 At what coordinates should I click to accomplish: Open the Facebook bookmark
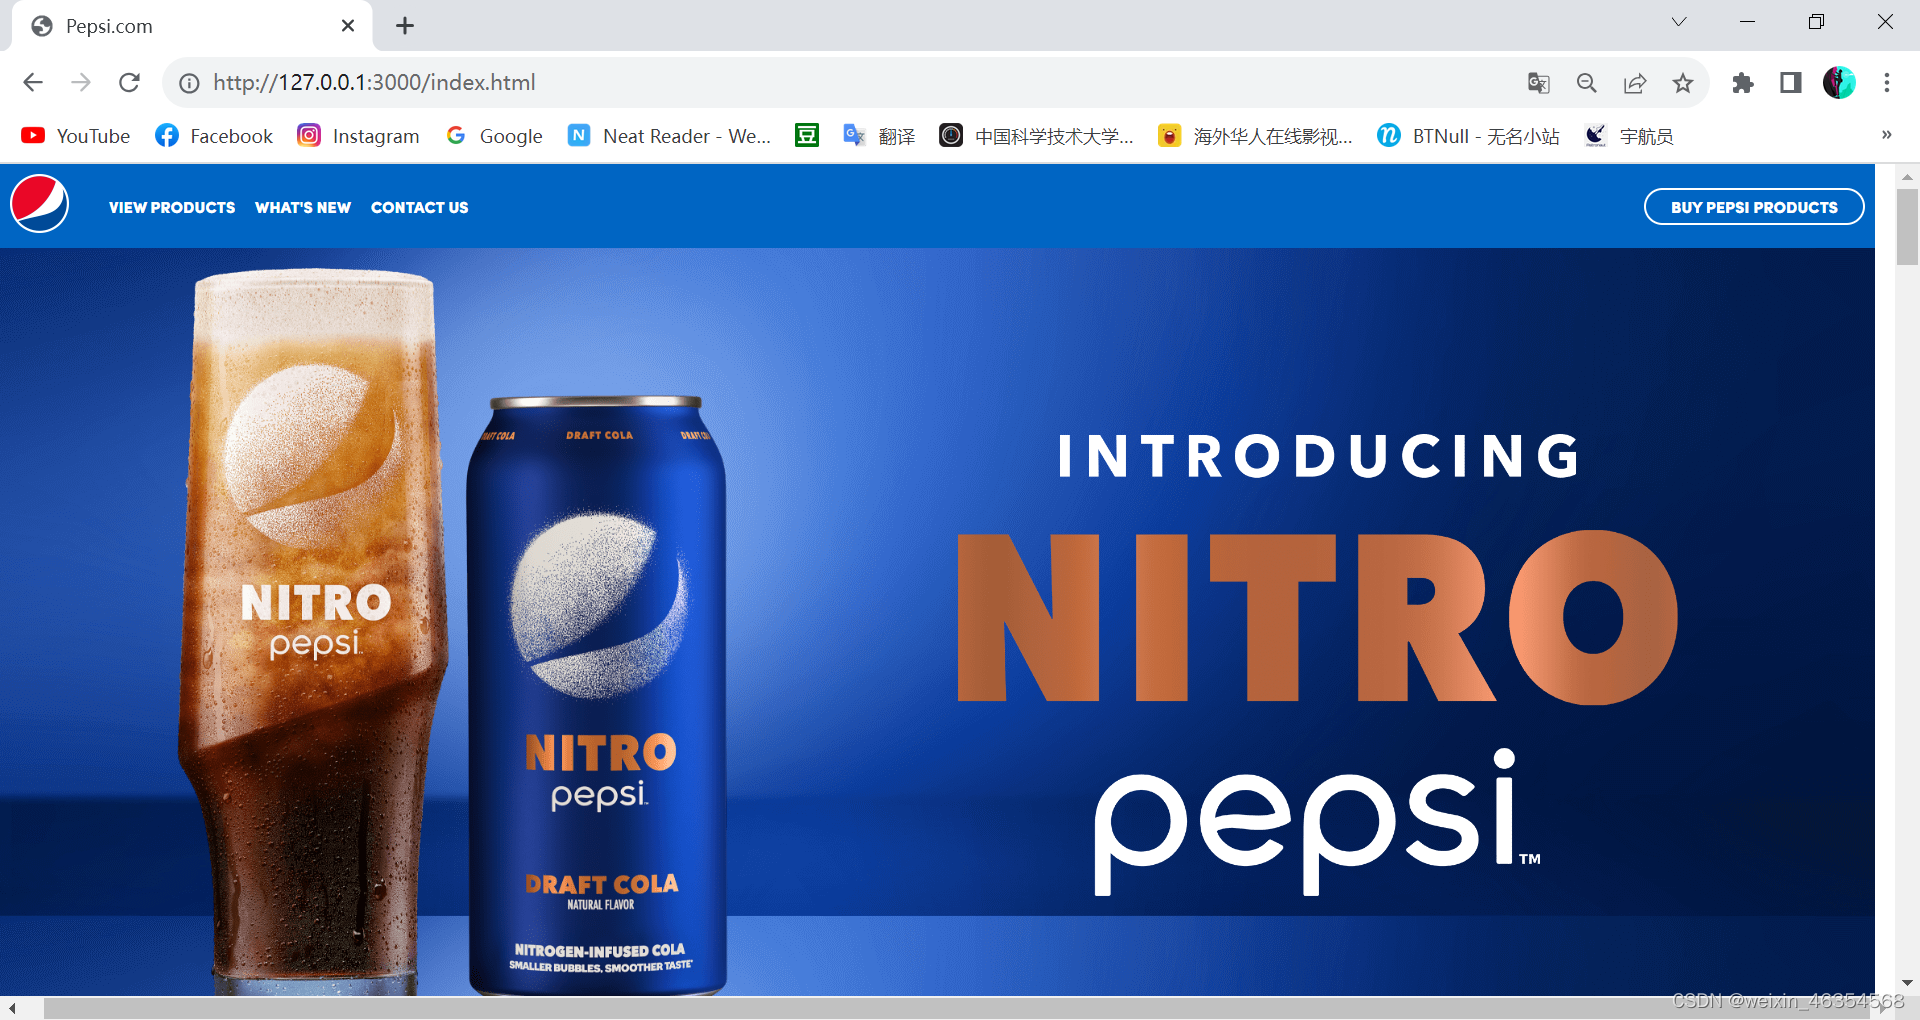[214, 136]
